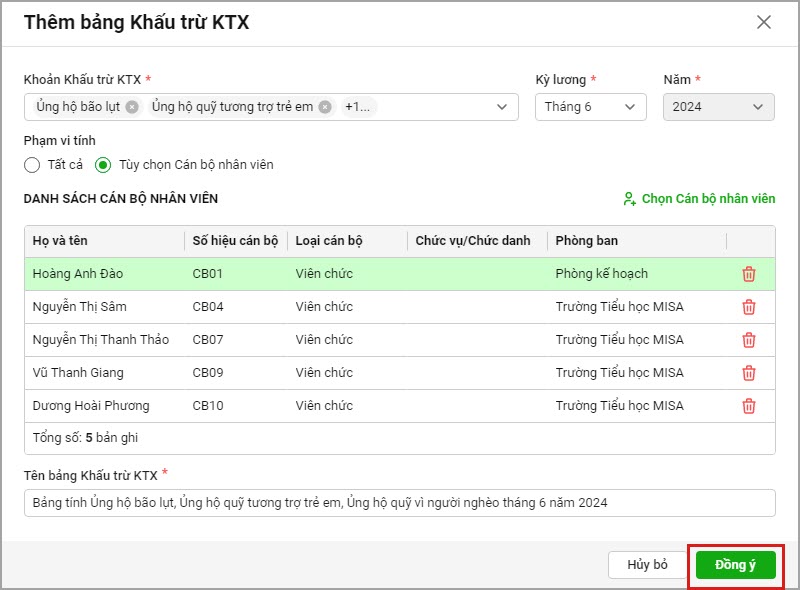
Task: Open 'Chọn Cán bộ nhân viên' link
Action: click(x=699, y=199)
